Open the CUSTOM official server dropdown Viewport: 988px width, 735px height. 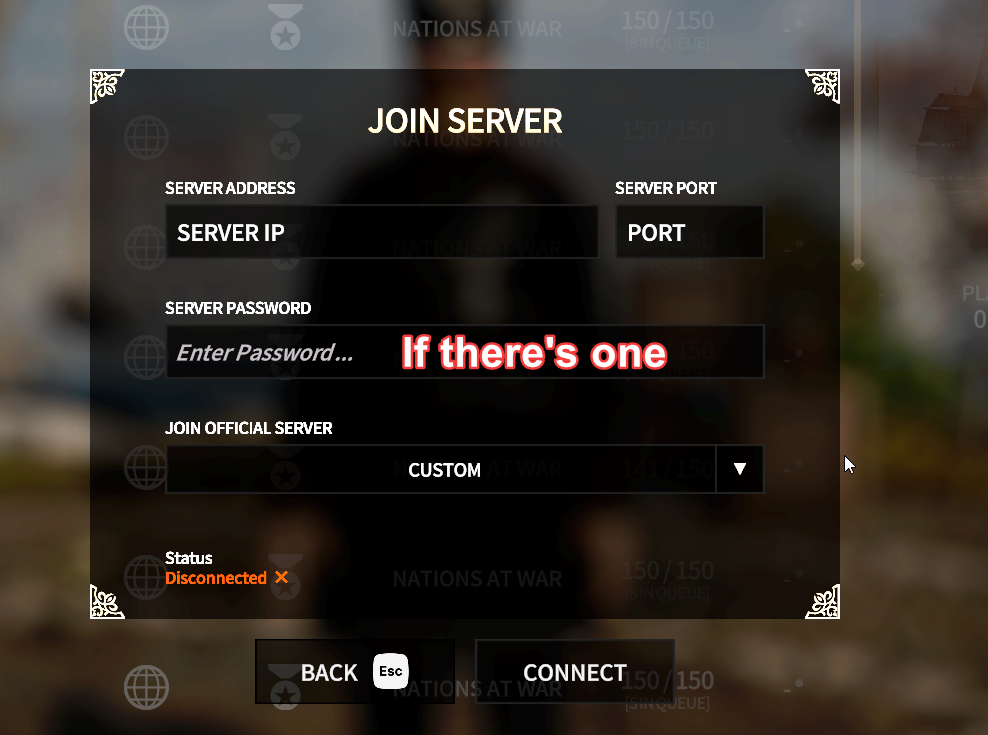[x=440, y=469]
